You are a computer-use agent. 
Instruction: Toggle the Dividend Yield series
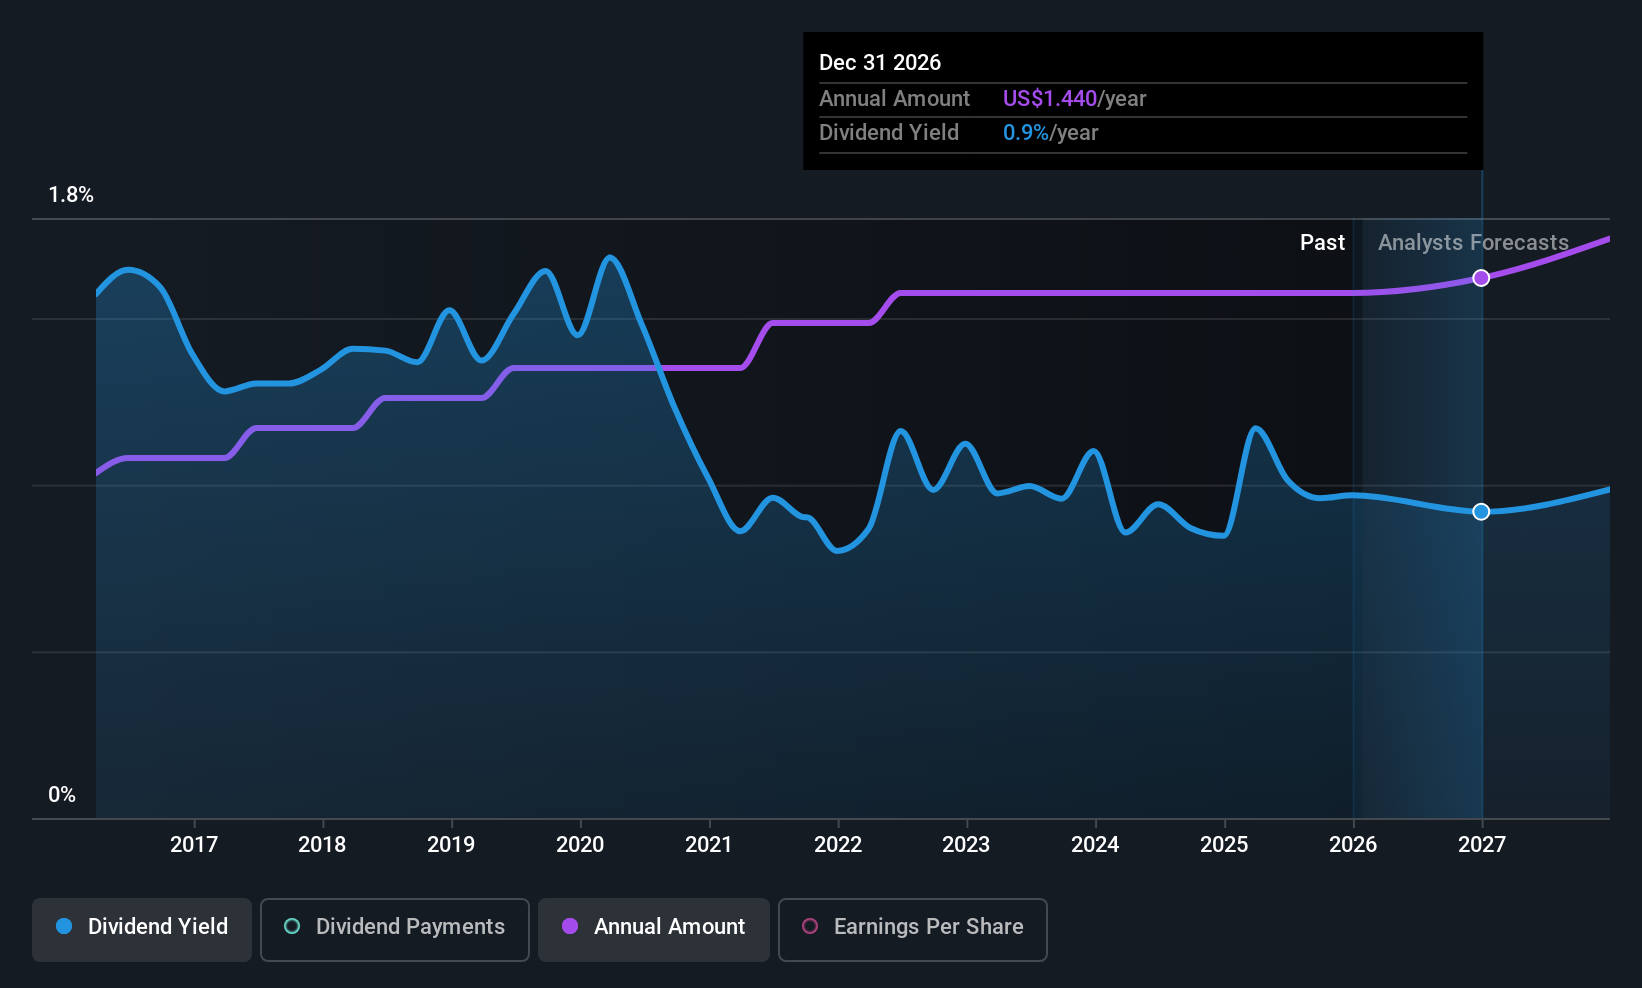point(142,929)
